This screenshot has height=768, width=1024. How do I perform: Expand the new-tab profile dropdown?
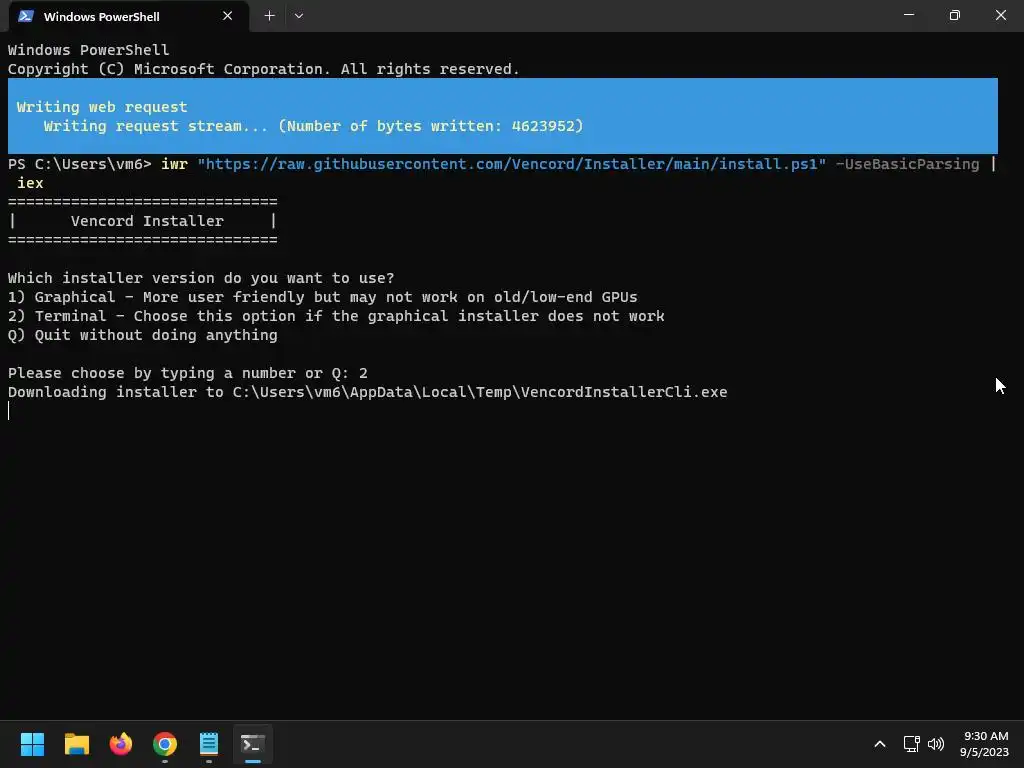[x=298, y=16]
